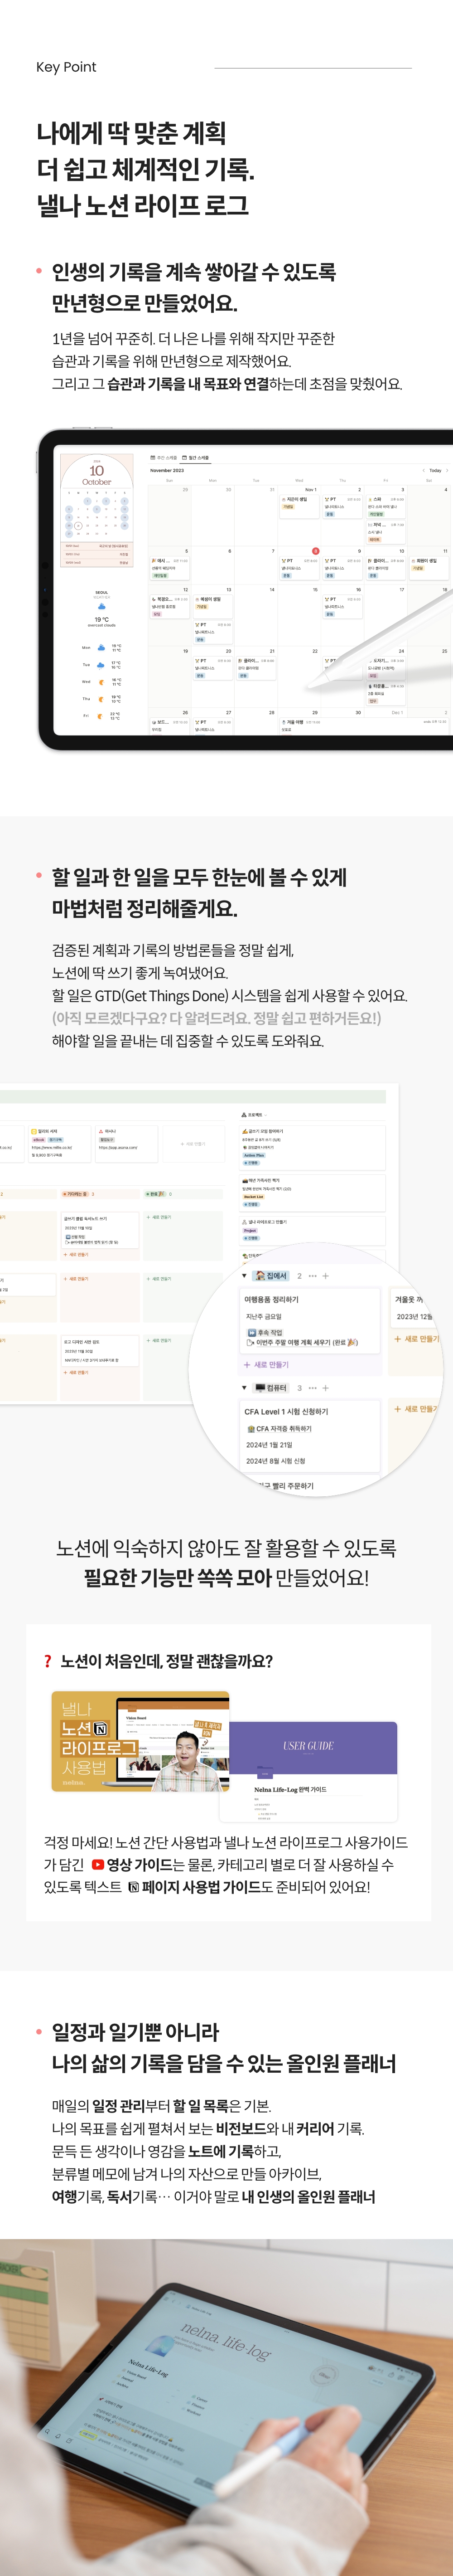Open the 주간 스케줄 tab in the tablet calendar
Image resolution: width=453 pixels, height=2576 pixels.
[x=164, y=457]
